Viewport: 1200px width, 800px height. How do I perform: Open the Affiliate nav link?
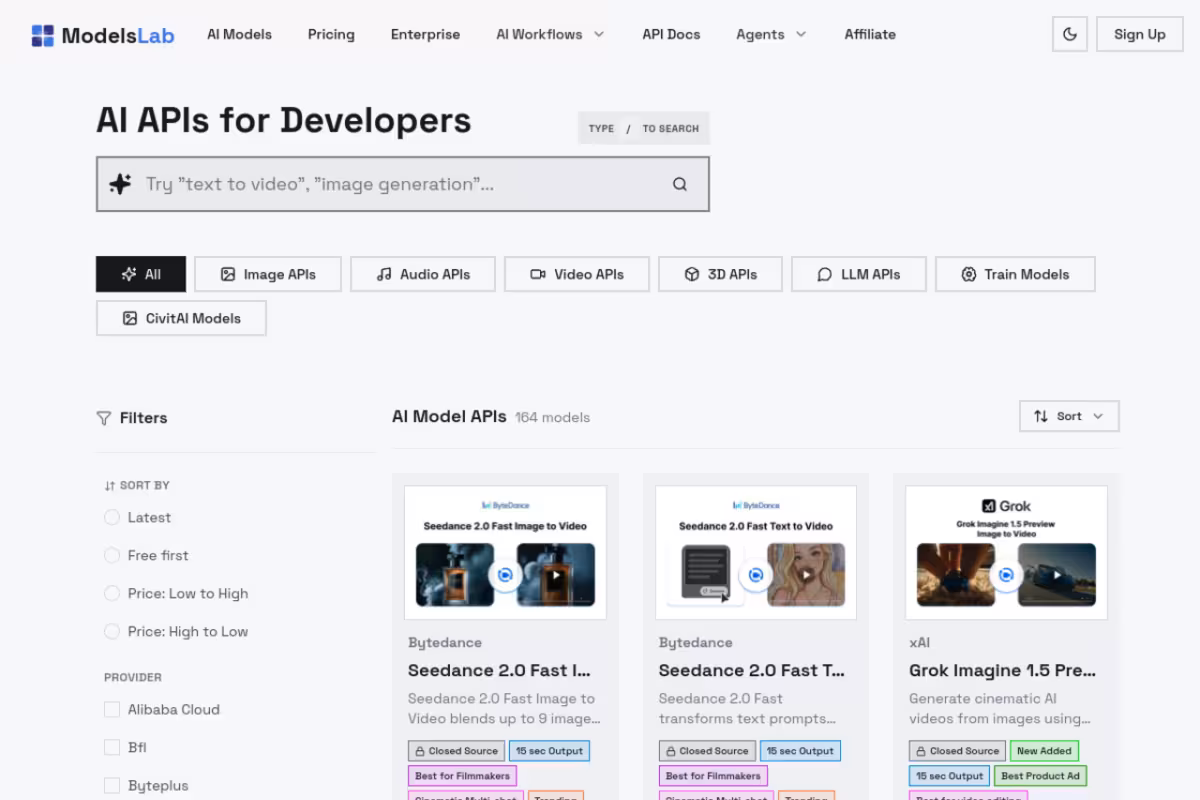pos(870,34)
